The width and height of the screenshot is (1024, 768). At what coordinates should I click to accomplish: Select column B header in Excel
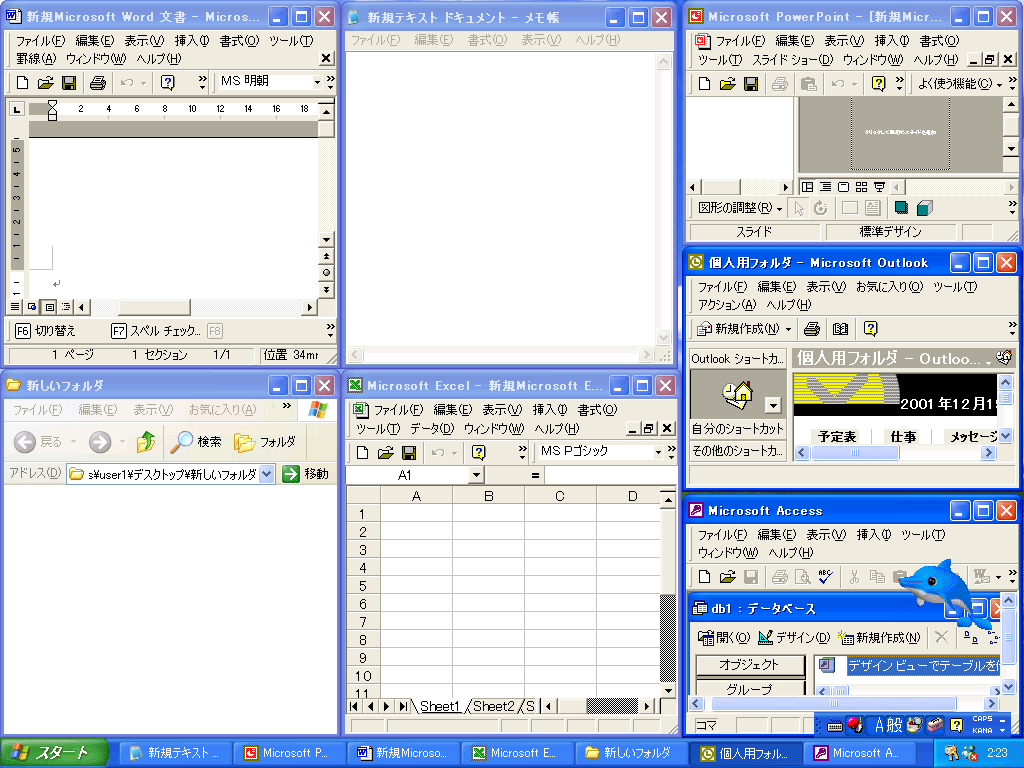pyautogui.click(x=488, y=496)
